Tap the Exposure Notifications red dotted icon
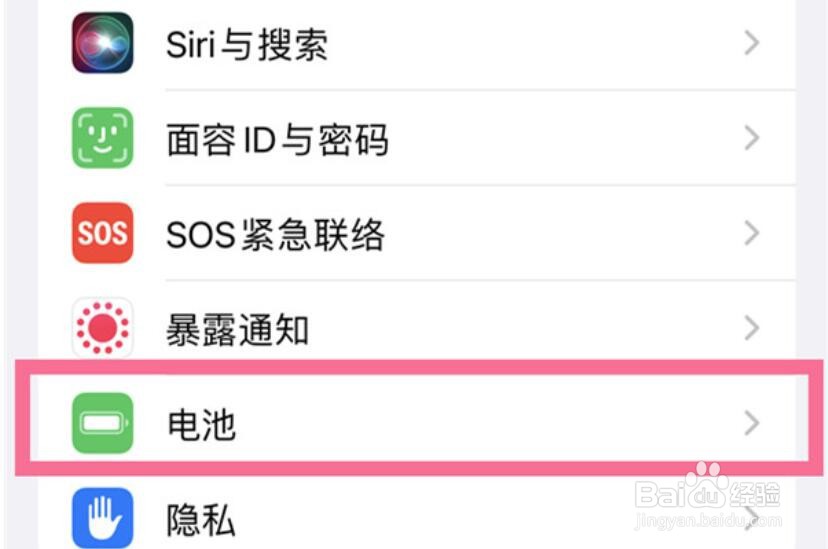Screen dimensions: 828x549 click(x=103, y=329)
